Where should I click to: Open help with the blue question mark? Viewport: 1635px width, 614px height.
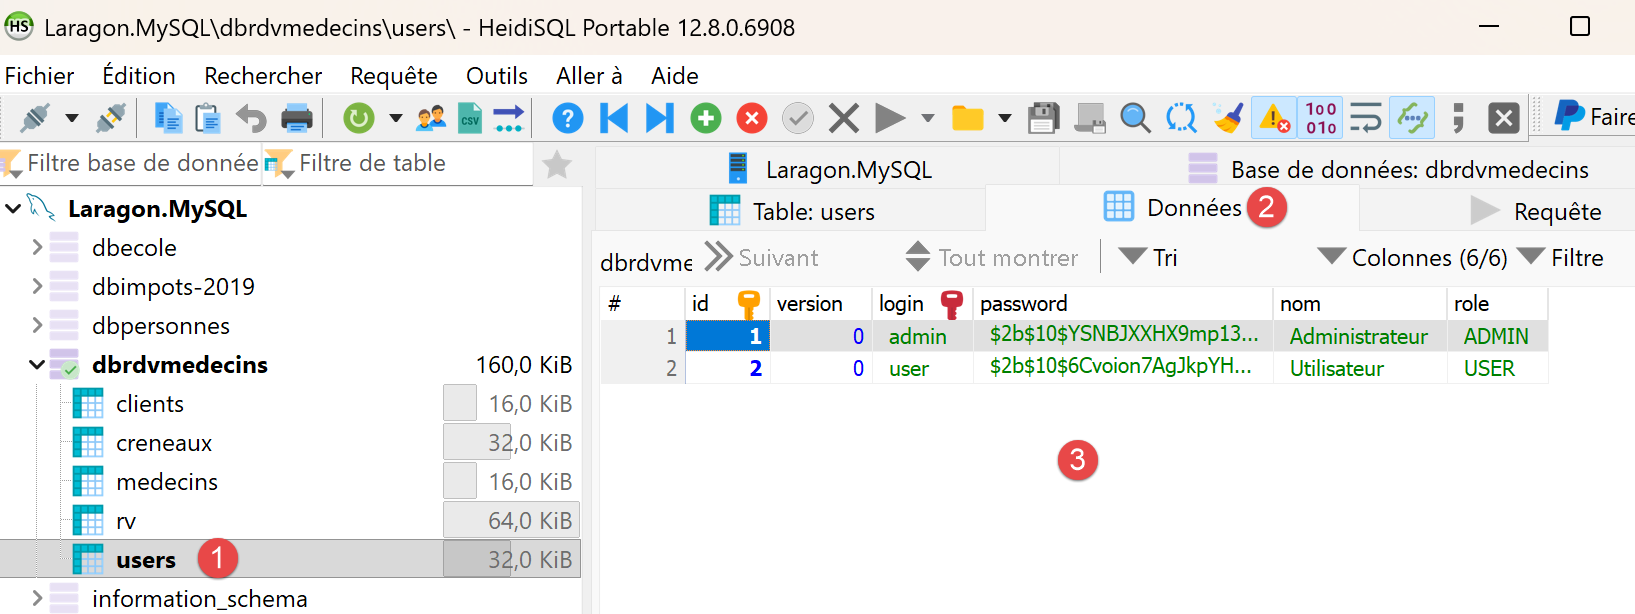click(567, 118)
